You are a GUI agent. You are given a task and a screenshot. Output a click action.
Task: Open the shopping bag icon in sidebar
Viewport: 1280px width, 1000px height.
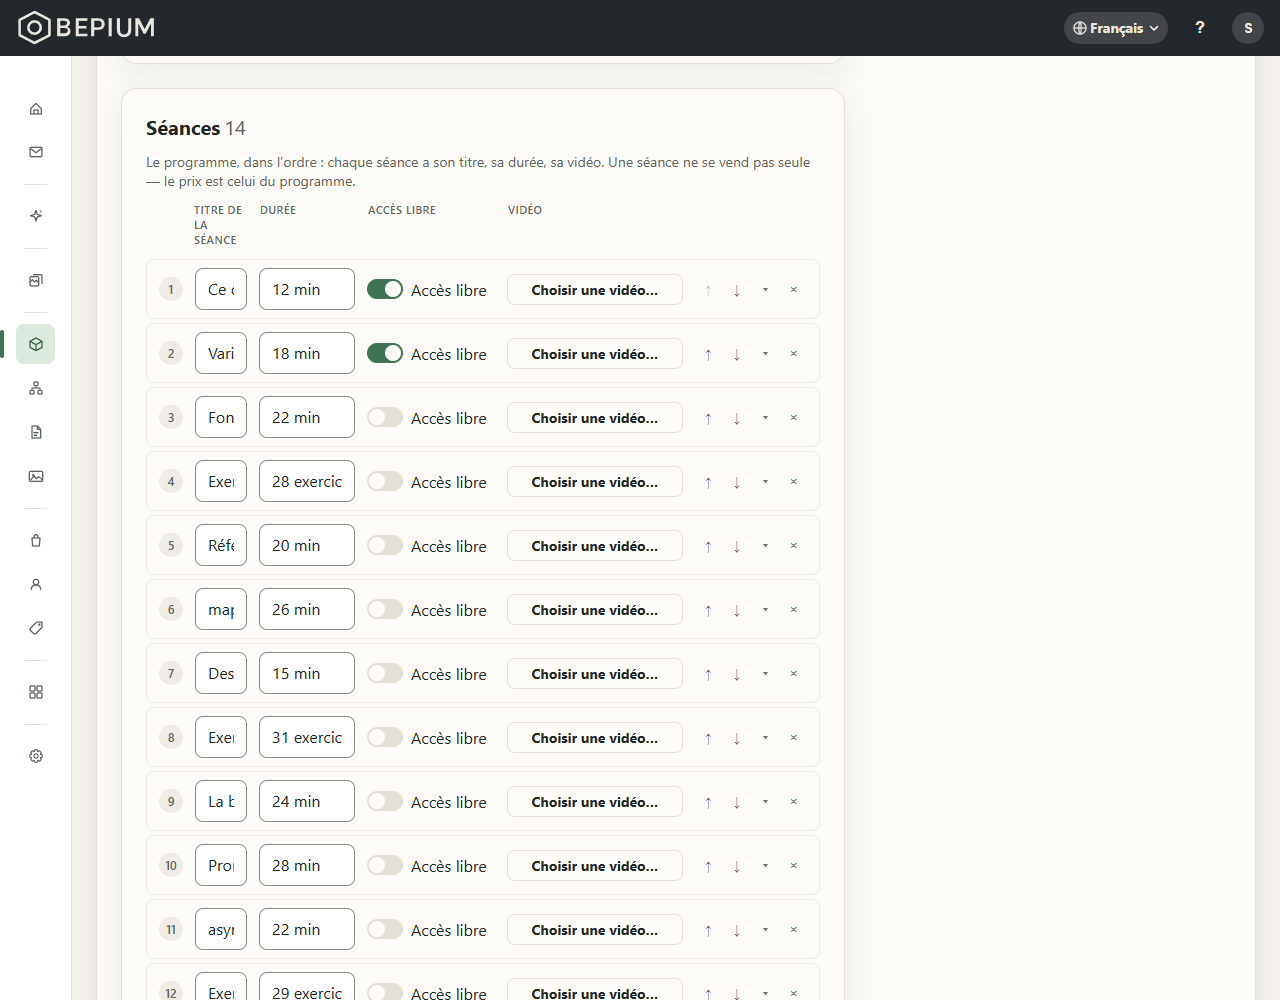tap(36, 540)
